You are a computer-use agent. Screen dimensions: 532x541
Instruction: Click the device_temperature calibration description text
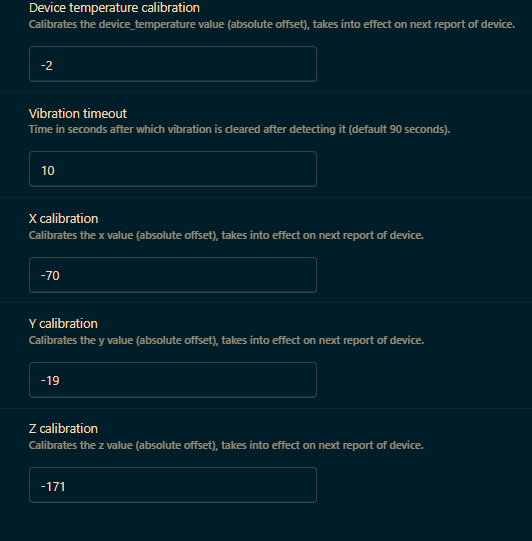(x=272, y=24)
